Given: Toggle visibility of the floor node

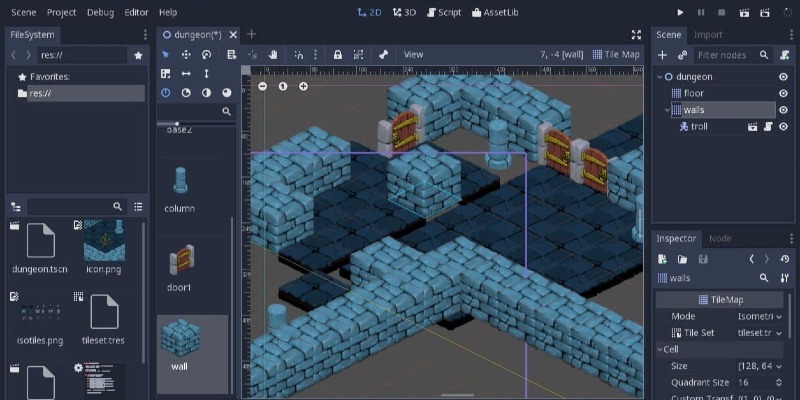Looking at the screenshot, I should [x=783, y=93].
